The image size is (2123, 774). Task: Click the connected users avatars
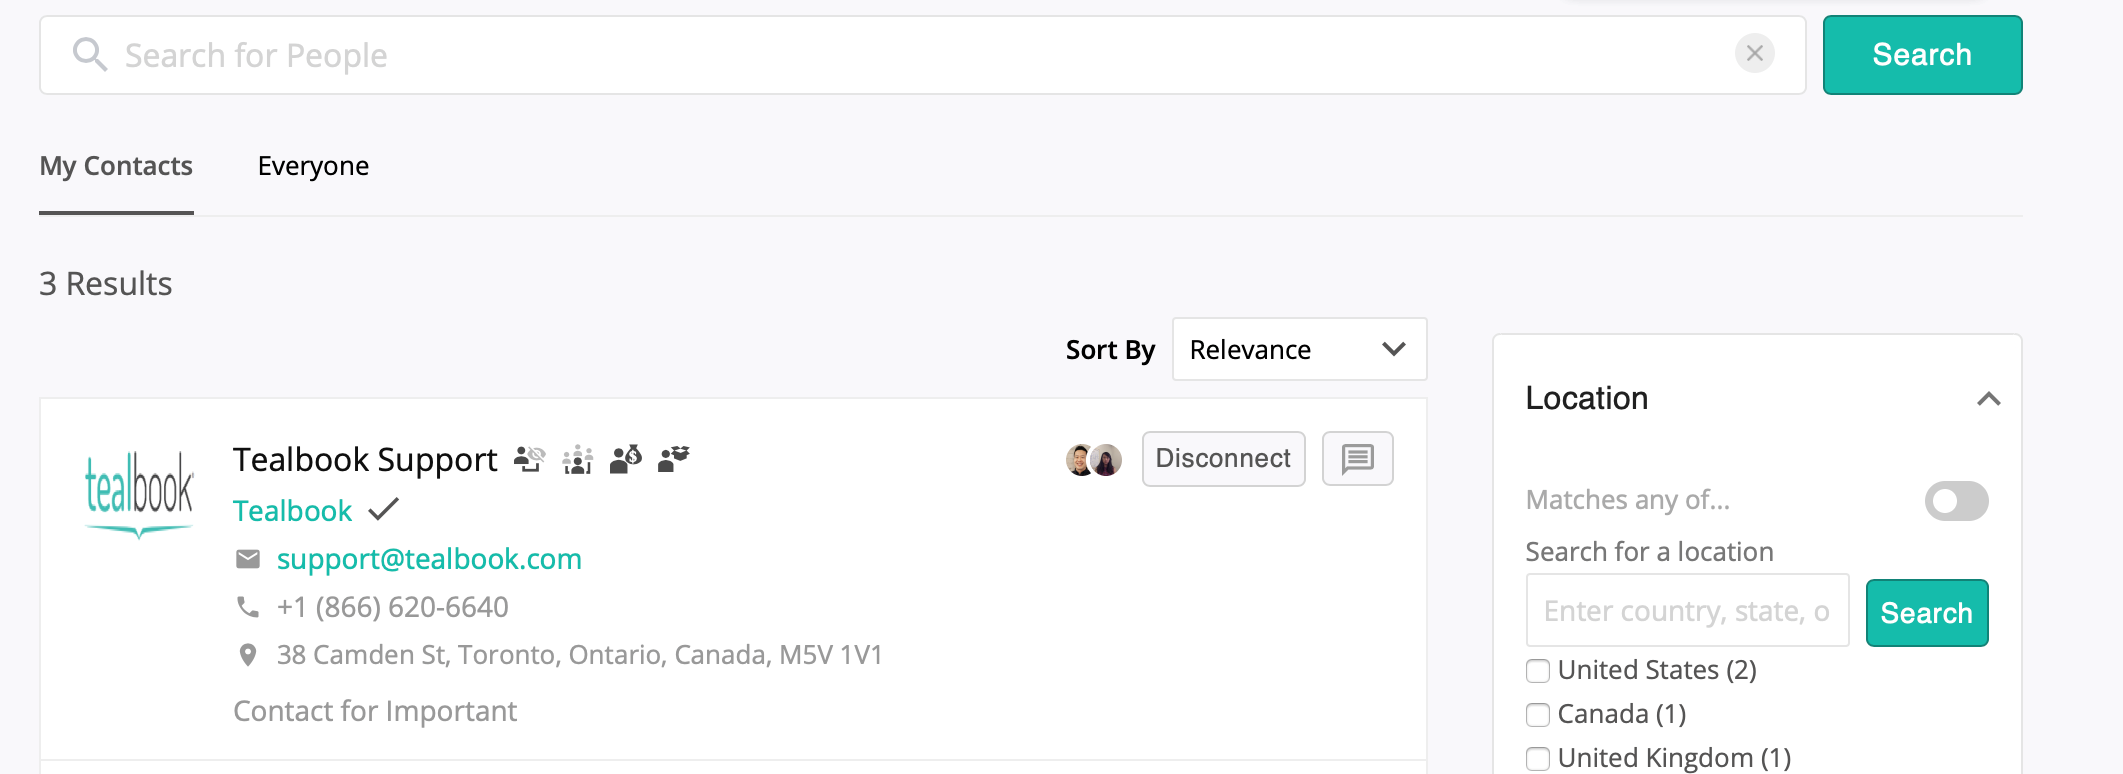1093,460
